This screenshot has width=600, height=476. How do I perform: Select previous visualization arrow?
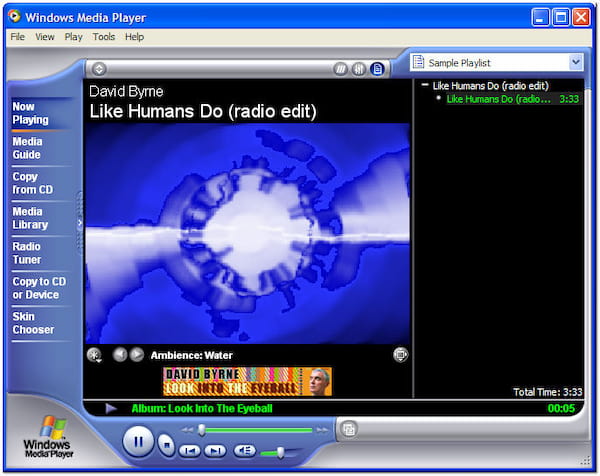[120, 355]
